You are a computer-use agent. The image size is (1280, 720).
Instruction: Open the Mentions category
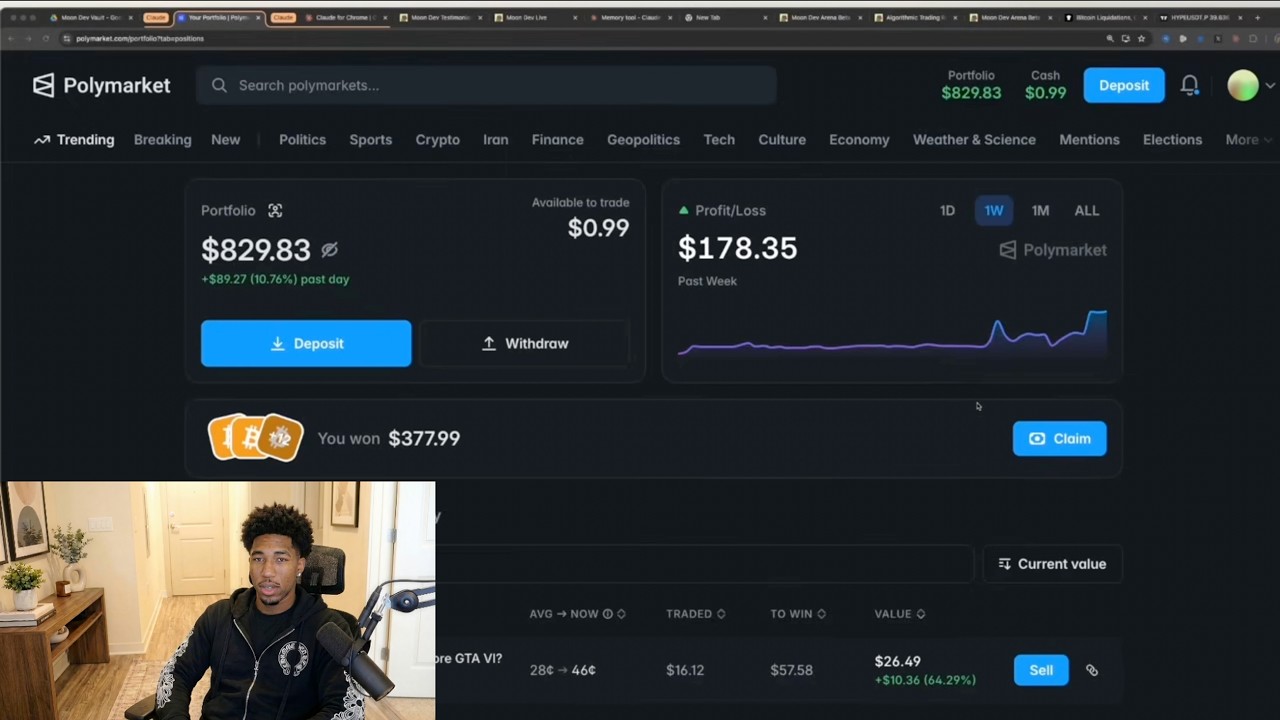[x=1089, y=140]
